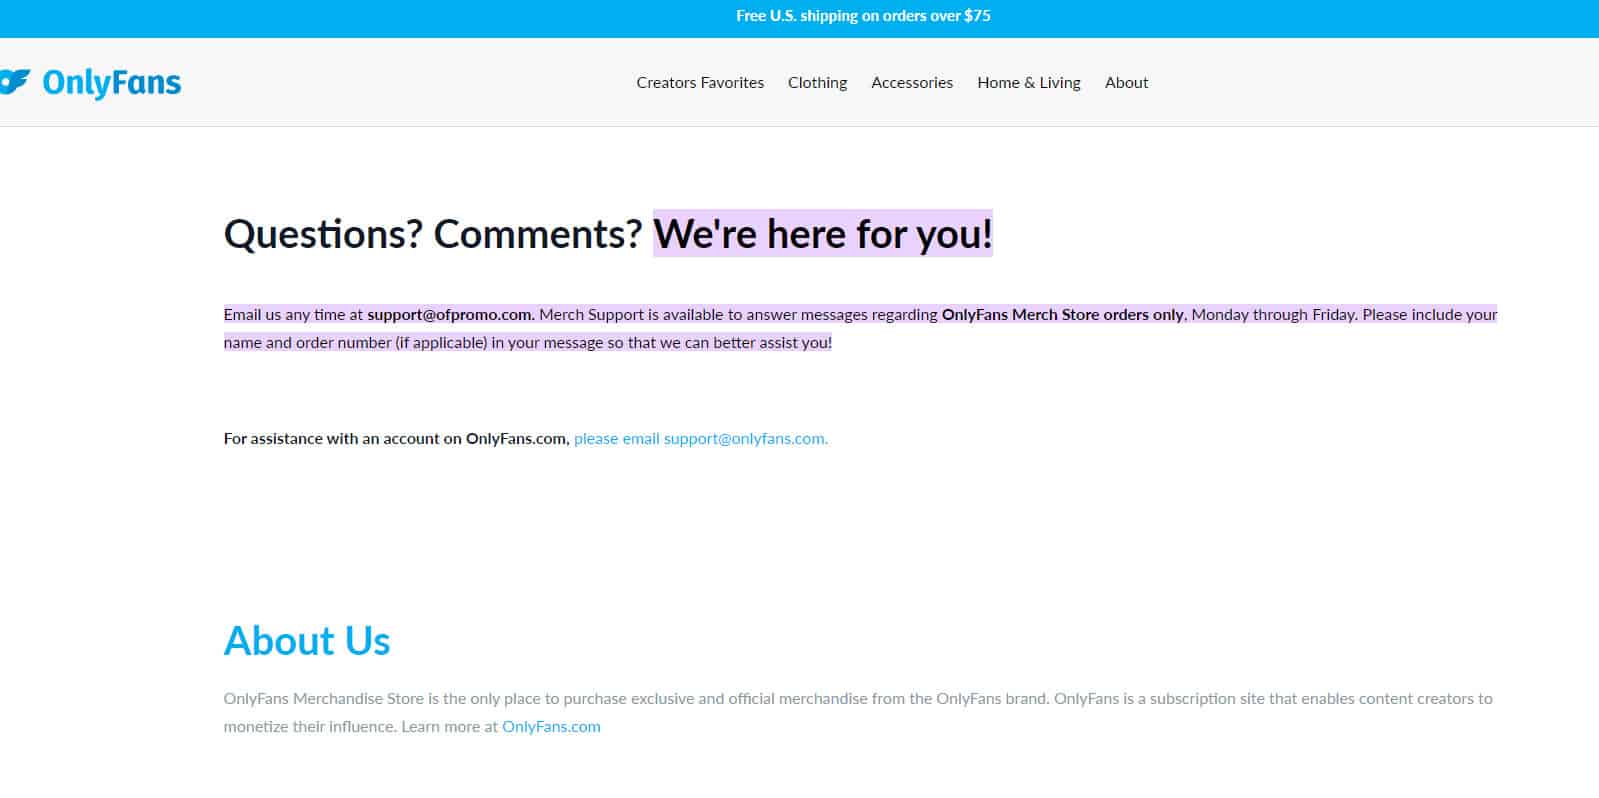Screen dimensions: 1599x798
Task: Open the Clothing menu item
Action: pyautogui.click(x=817, y=83)
